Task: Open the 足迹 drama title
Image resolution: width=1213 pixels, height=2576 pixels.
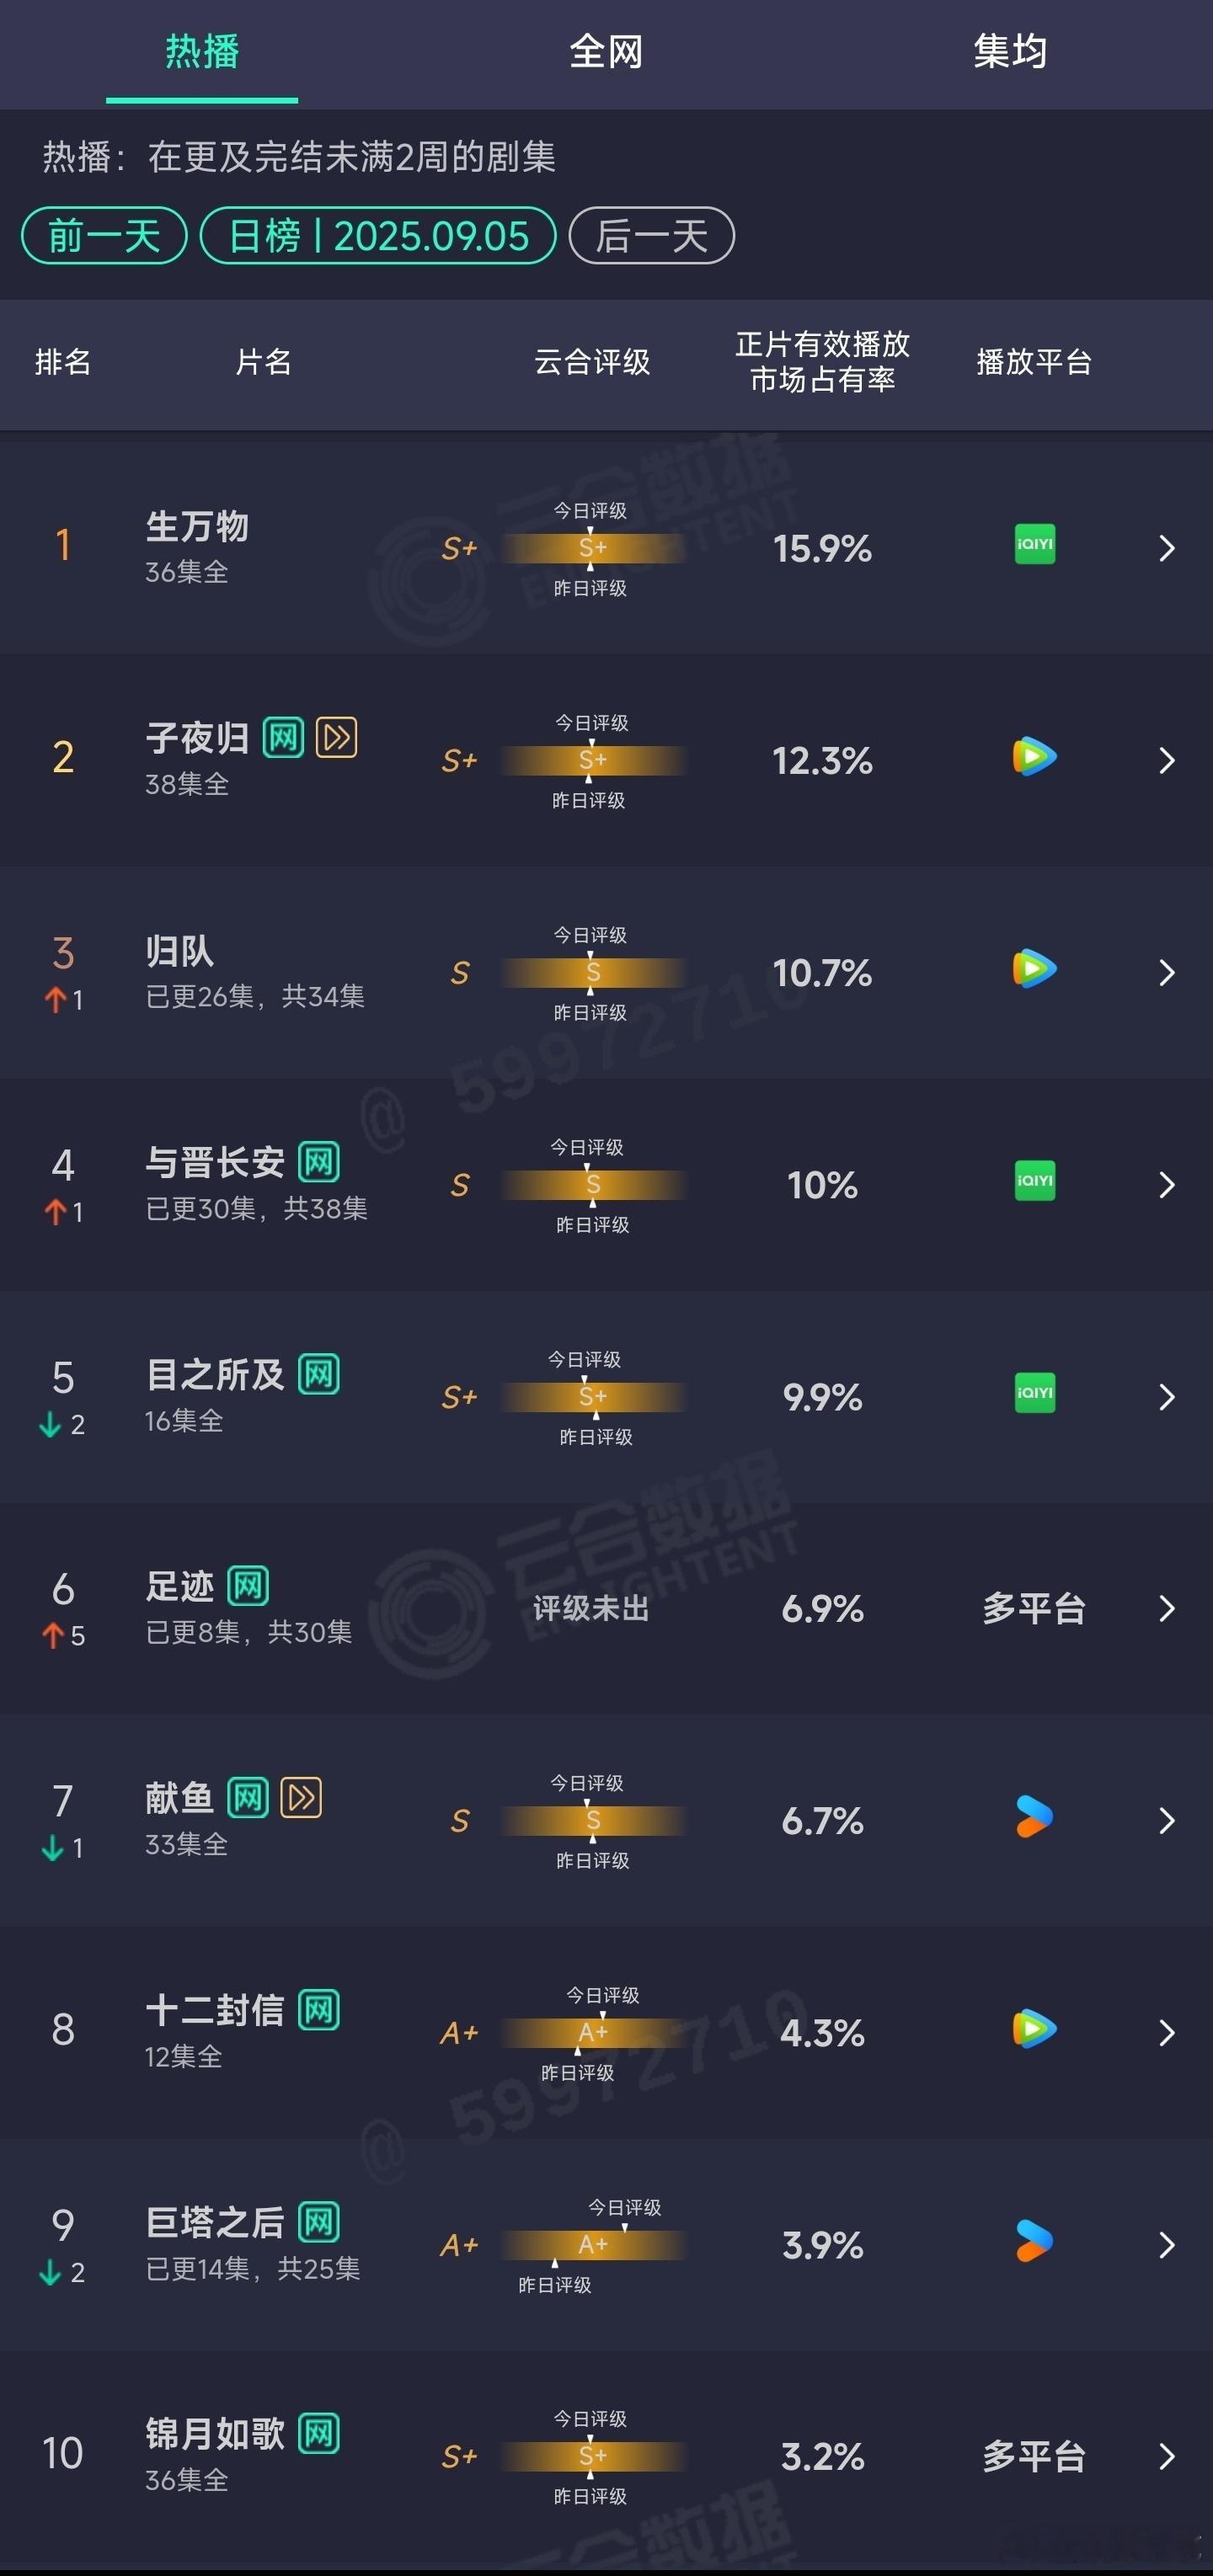Action: 180,1586
